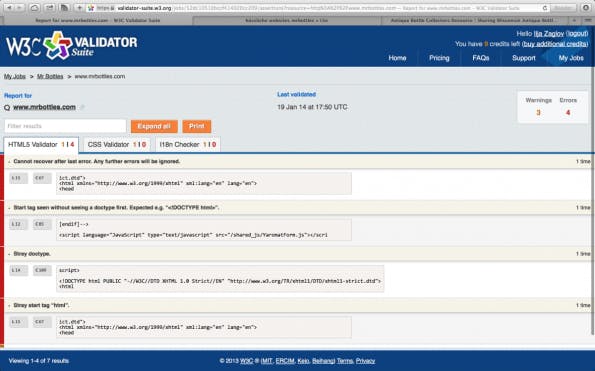Click the small link icon after www.mrbottles.com
Screen dimensions: 595x371
pyautogui.click(x=82, y=107)
